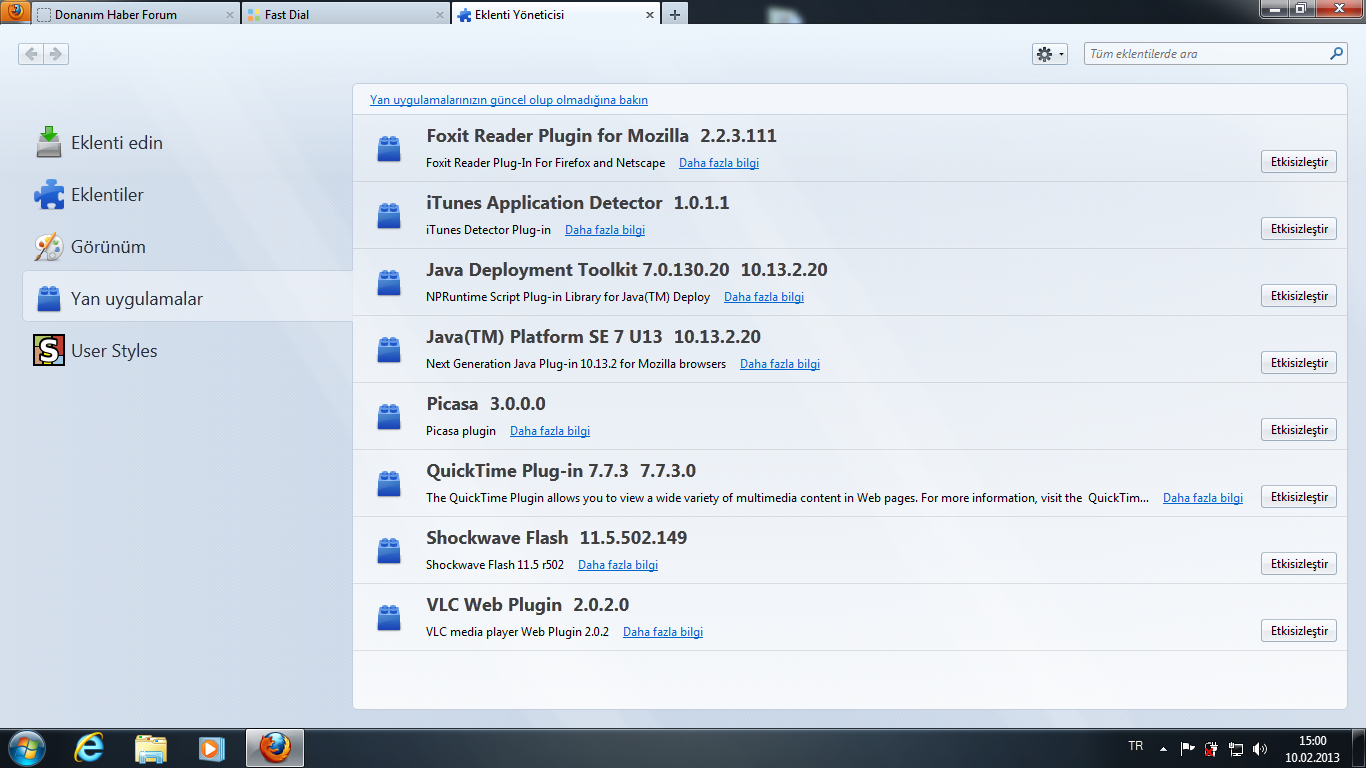1366x768 pixels.
Task: Click the back navigation arrow
Action: coord(31,54)
